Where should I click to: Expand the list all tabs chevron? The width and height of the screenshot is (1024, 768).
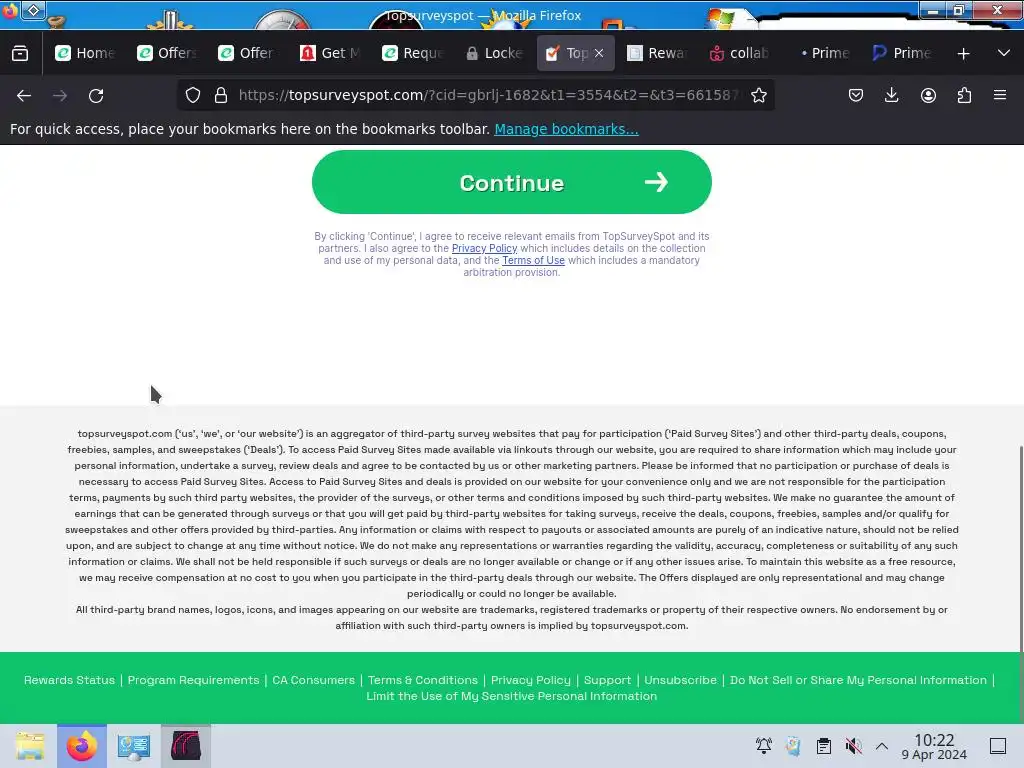[x=1004, y=53]
